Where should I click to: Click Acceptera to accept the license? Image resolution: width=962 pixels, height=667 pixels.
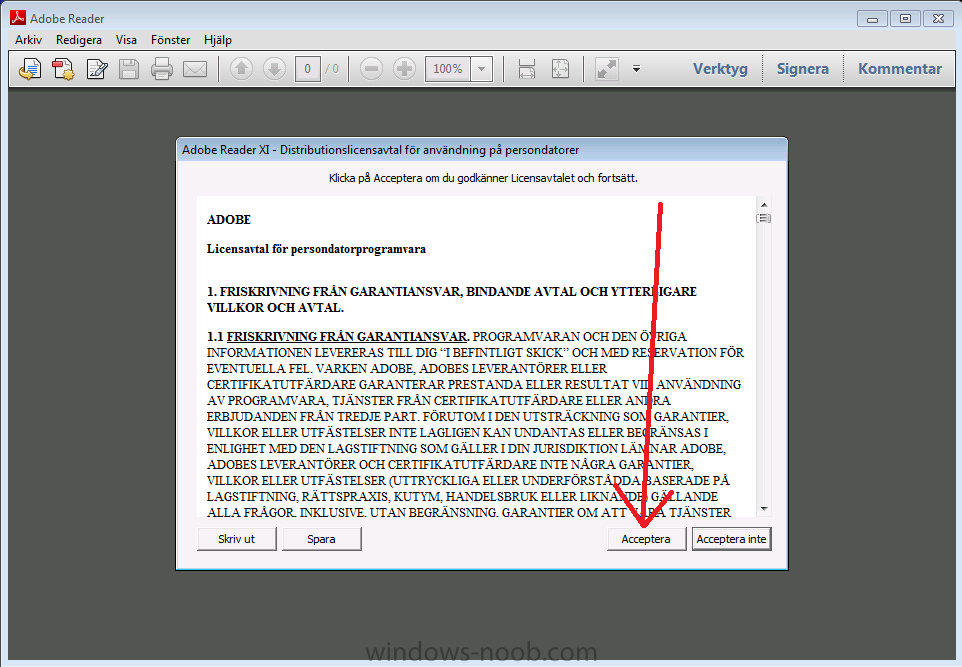646,539
